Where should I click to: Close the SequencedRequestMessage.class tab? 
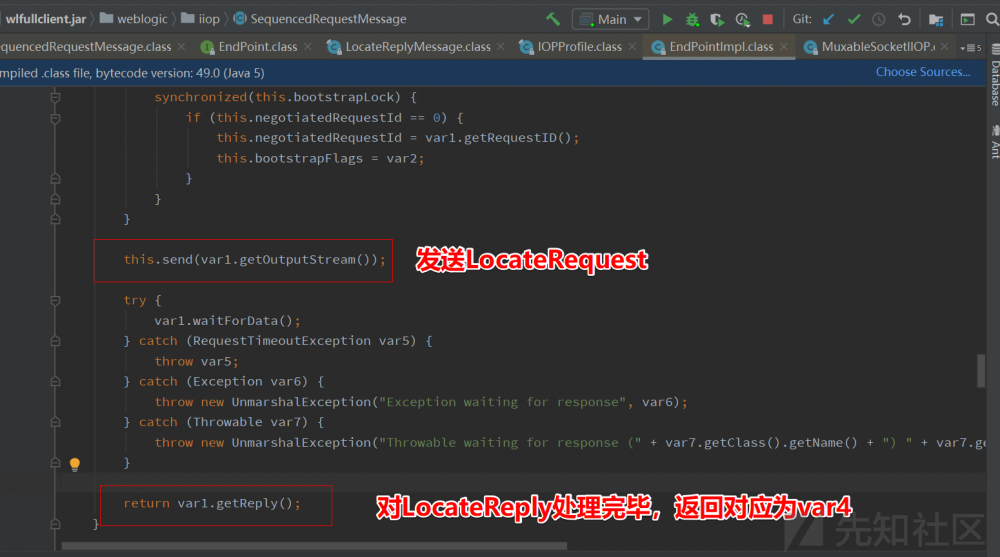click(x=182, y=47)
